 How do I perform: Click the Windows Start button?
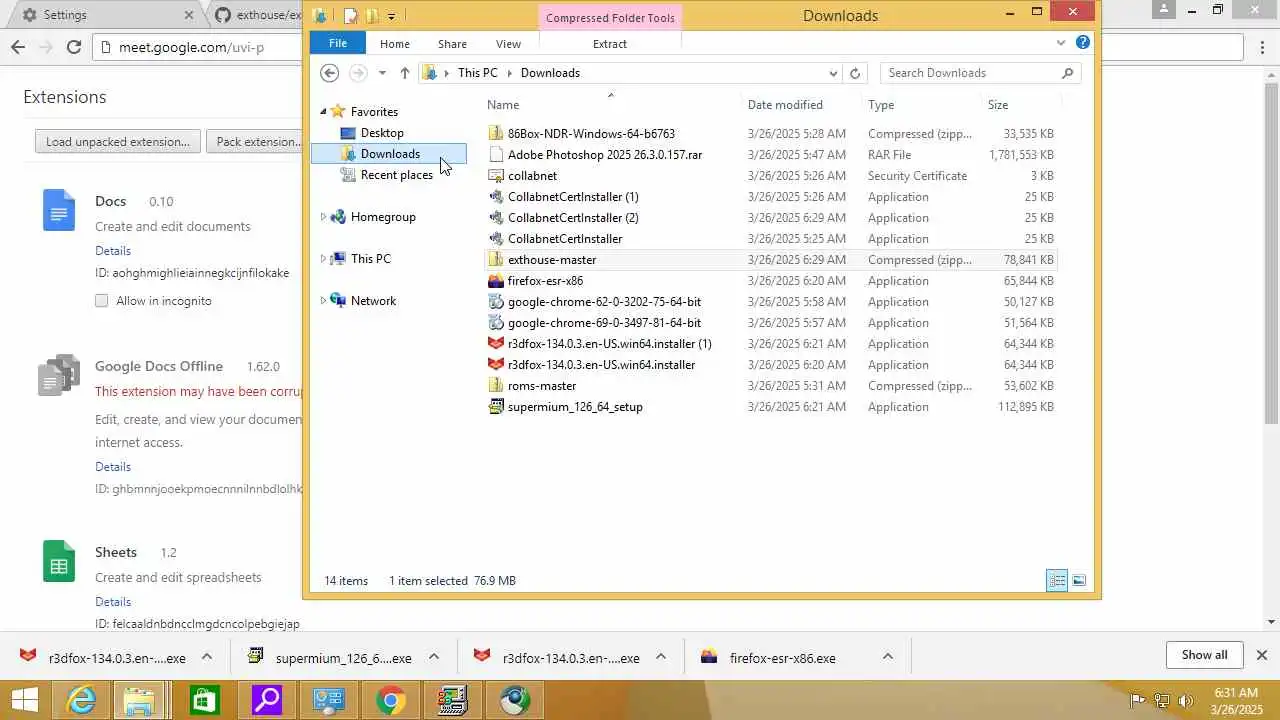[x=24, y=700]
